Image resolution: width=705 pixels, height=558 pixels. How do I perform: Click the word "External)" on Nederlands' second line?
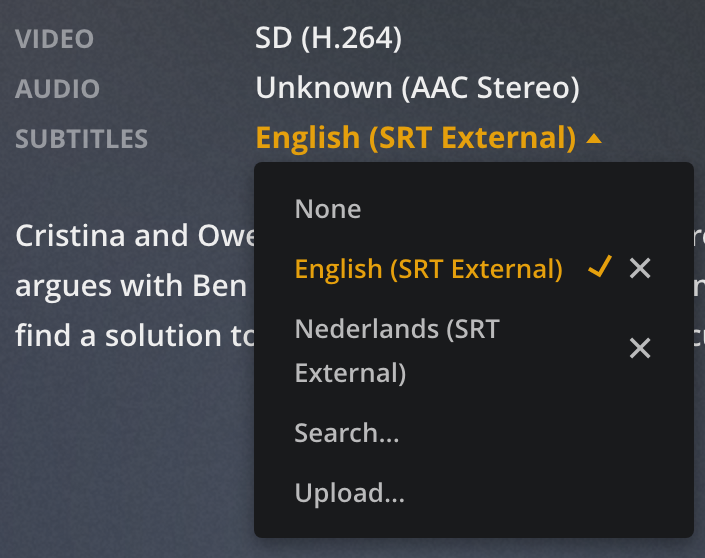pos(350,373)
